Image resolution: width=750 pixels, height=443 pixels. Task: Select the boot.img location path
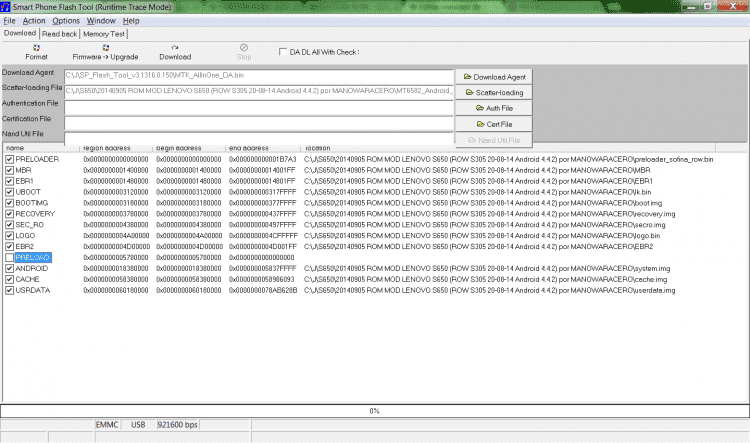coord(483,203)
